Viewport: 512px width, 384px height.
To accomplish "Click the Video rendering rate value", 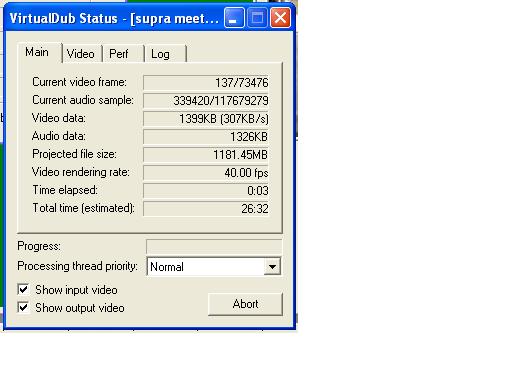I will tap(206, 173).
